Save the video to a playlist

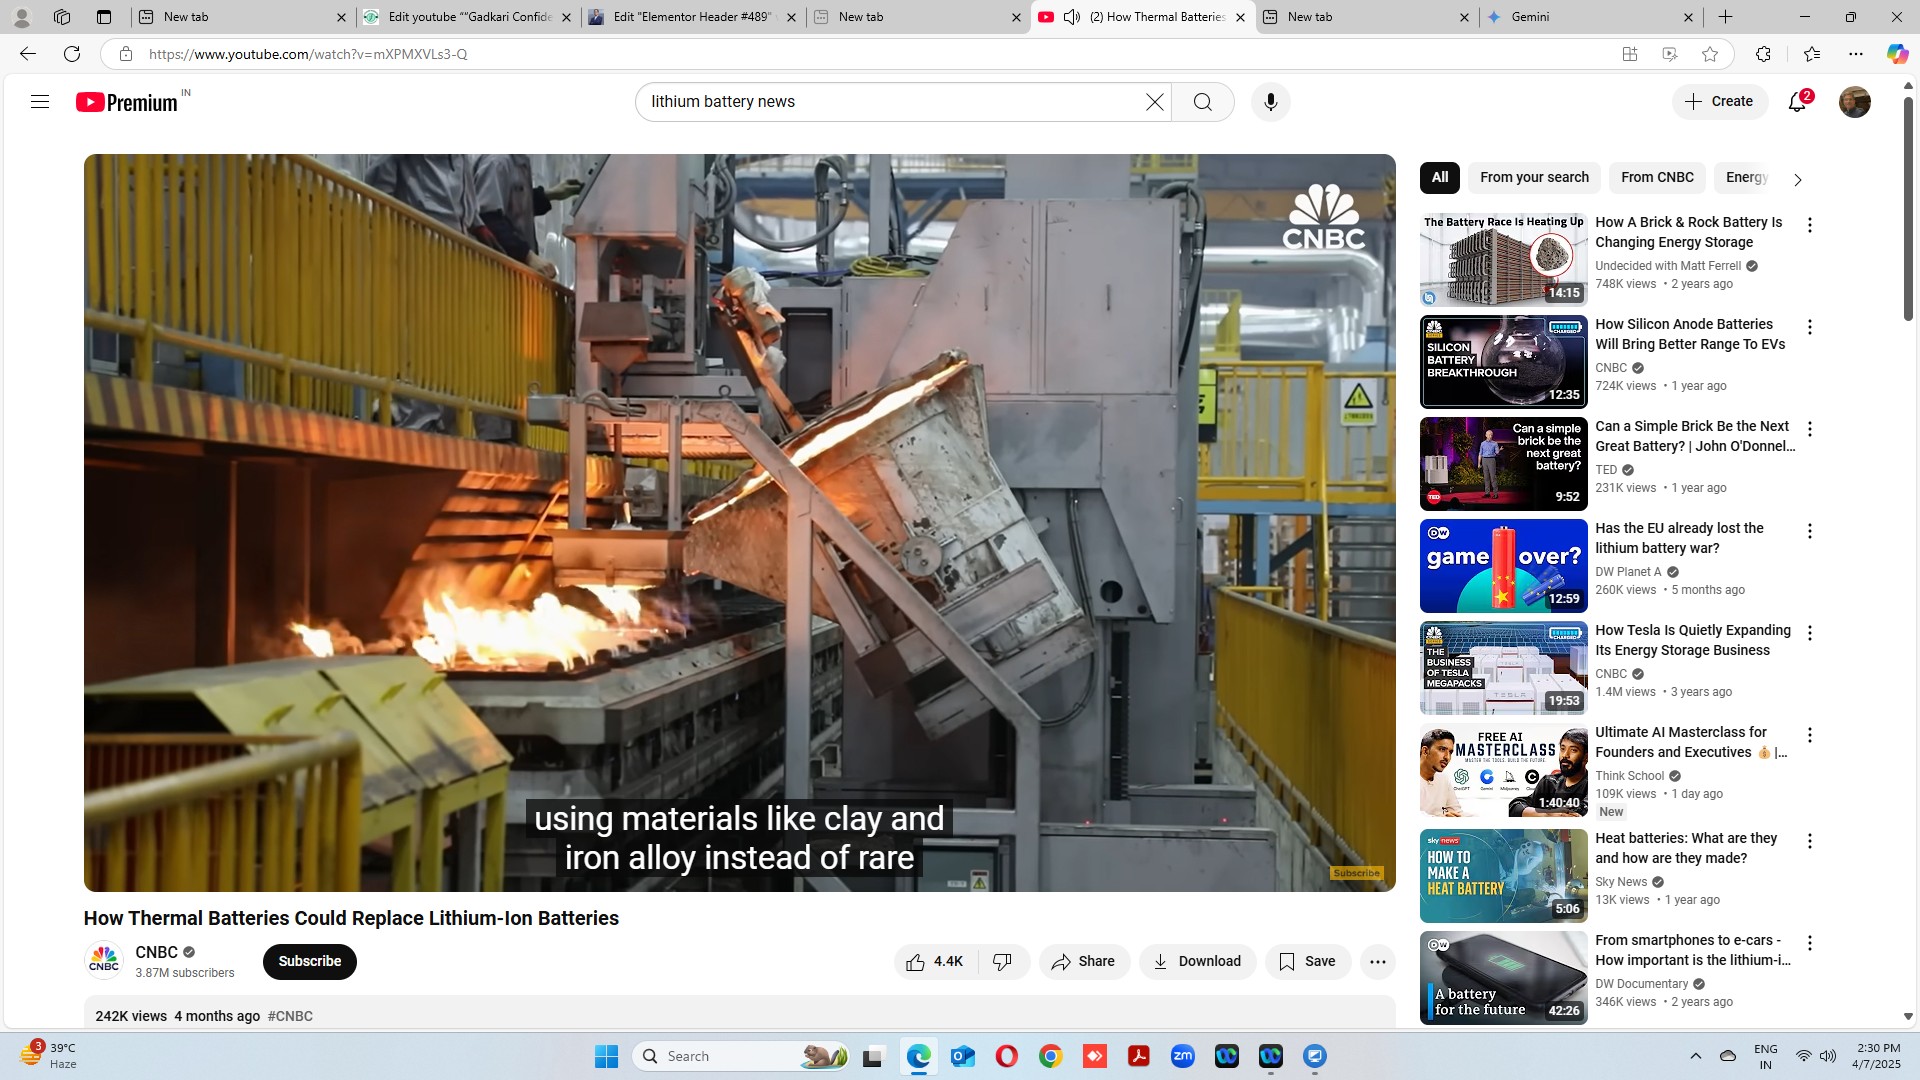point(1307,961)
